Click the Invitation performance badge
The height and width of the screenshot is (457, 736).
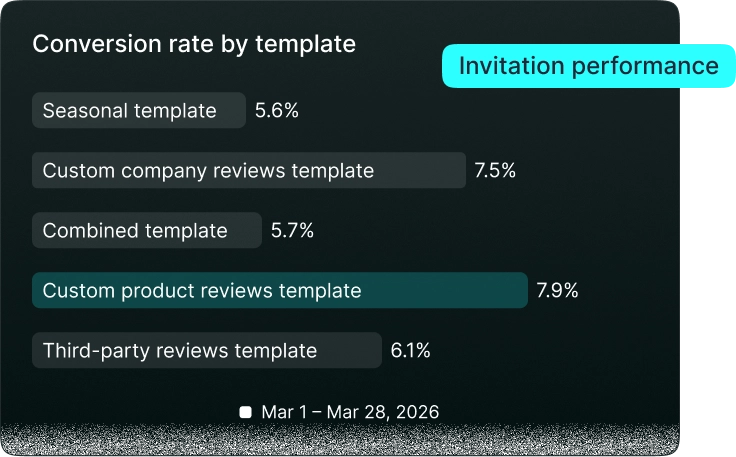point(589,66)
